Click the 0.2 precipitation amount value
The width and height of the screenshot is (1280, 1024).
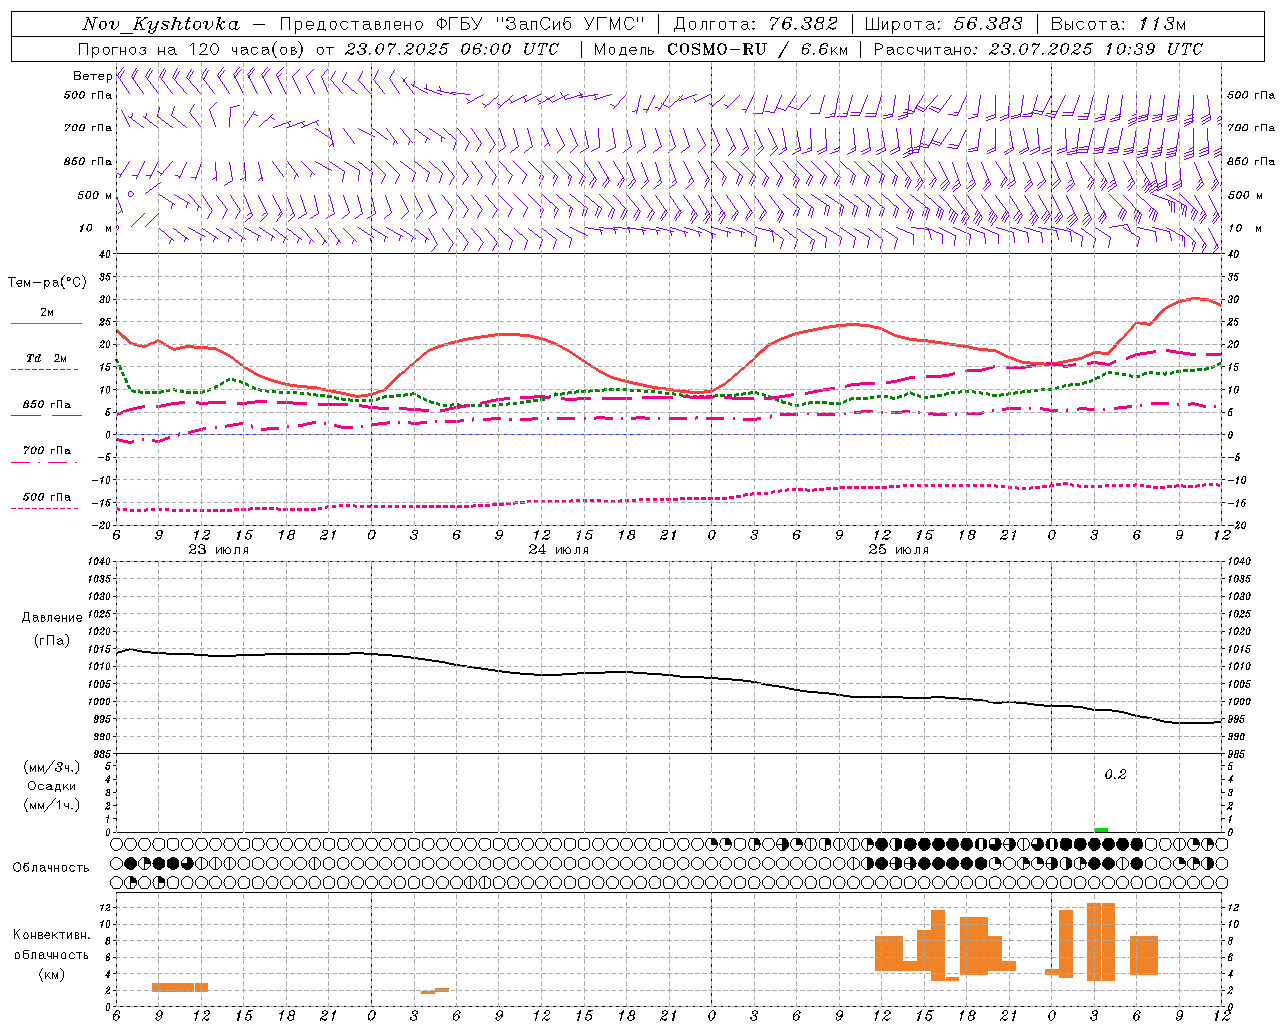[x=1115, y=775]
